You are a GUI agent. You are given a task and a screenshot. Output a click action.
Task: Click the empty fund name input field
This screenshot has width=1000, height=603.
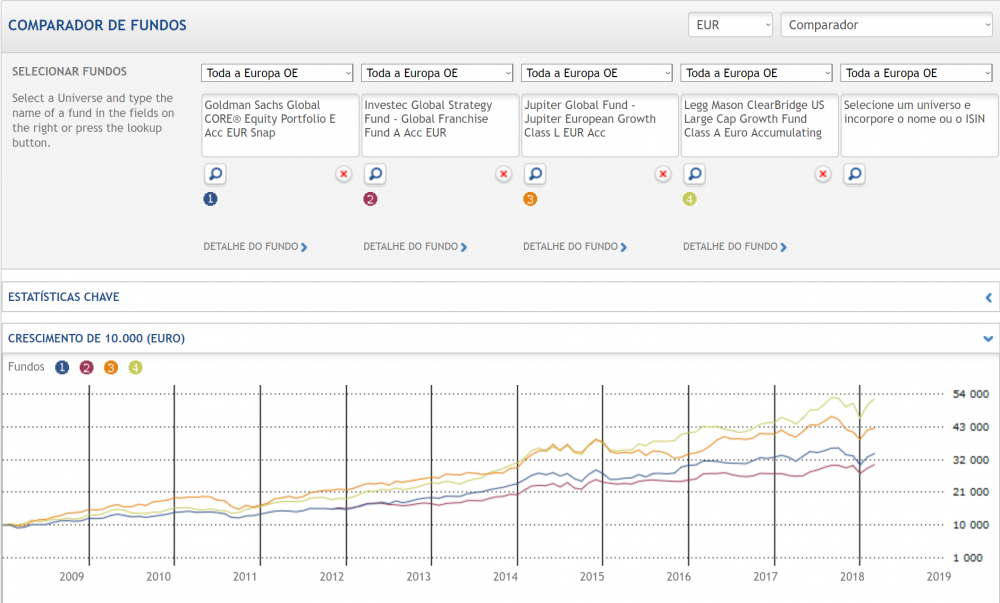pyautogui.click(x=918, y=125)
